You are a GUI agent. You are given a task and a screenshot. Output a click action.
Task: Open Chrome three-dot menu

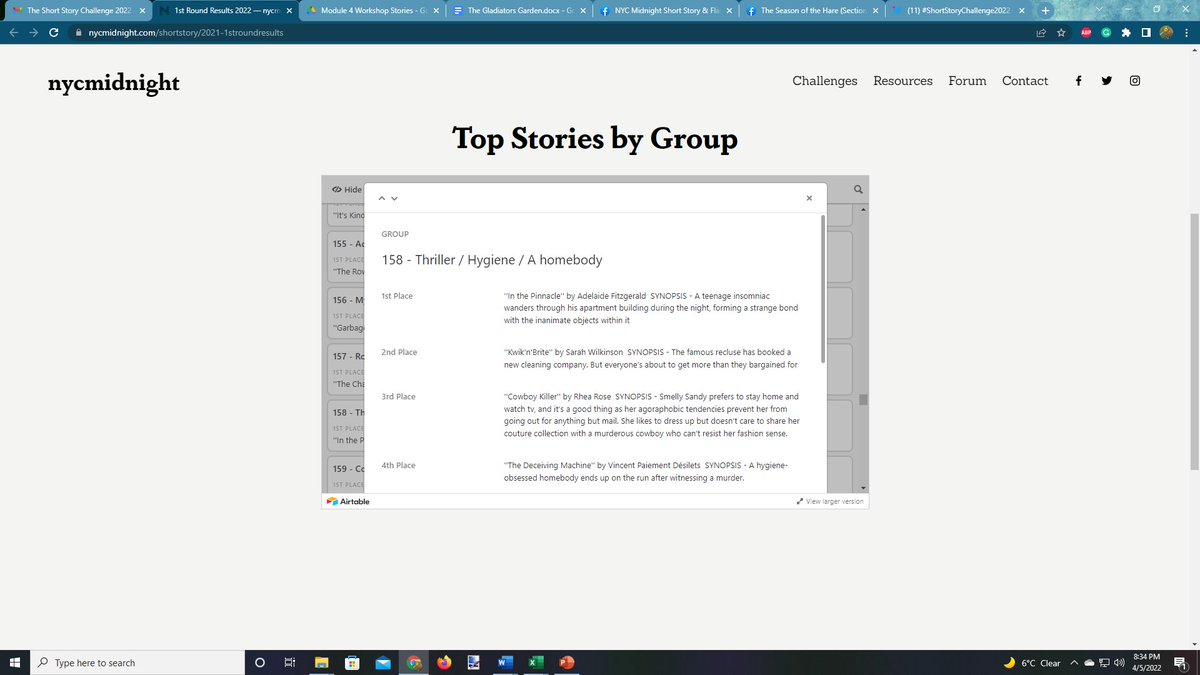[x=1185, y=32]
